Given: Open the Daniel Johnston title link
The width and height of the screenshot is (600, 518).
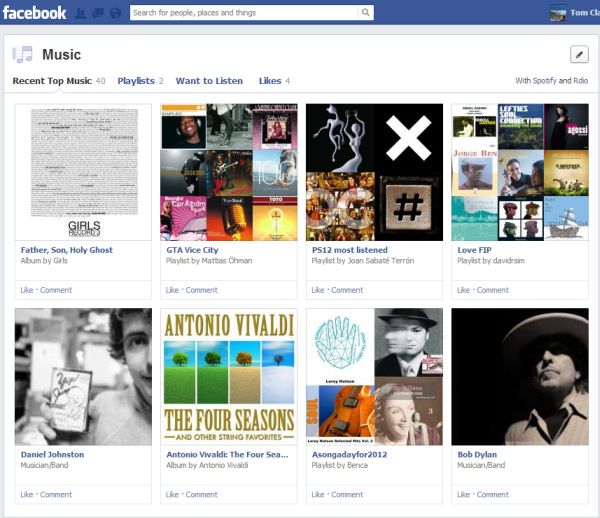Looking at the screenshot, I should click(52, 454).
